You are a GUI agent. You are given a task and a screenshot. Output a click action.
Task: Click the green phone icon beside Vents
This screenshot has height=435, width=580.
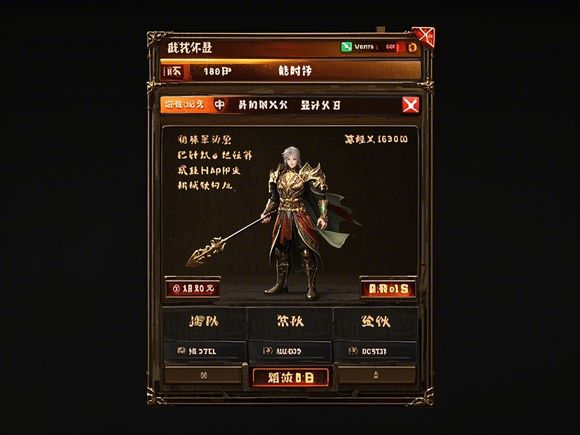click(346, 47)
